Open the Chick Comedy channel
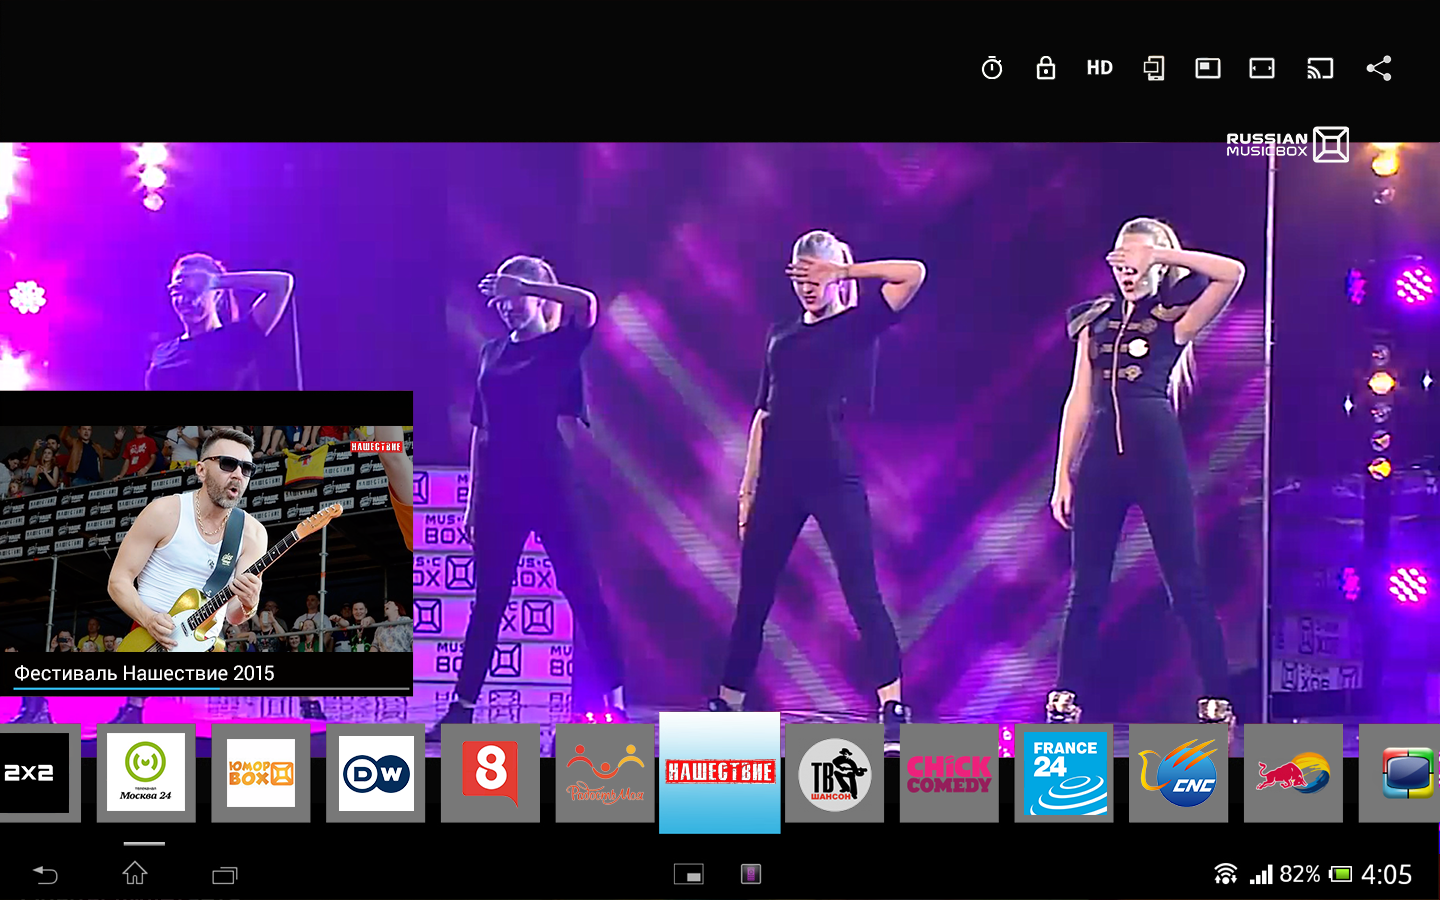The height and width of the screenshot is (900, 1440). pyautogui.click(x=949, y=773)
